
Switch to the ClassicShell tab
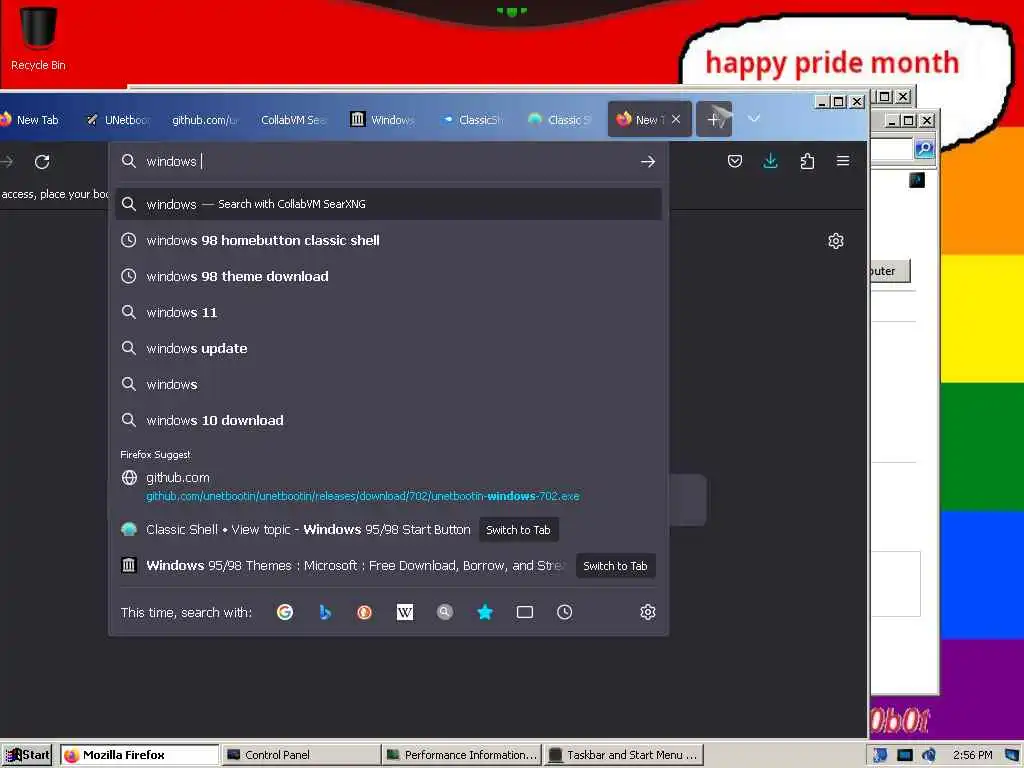(x=472, y=120)
